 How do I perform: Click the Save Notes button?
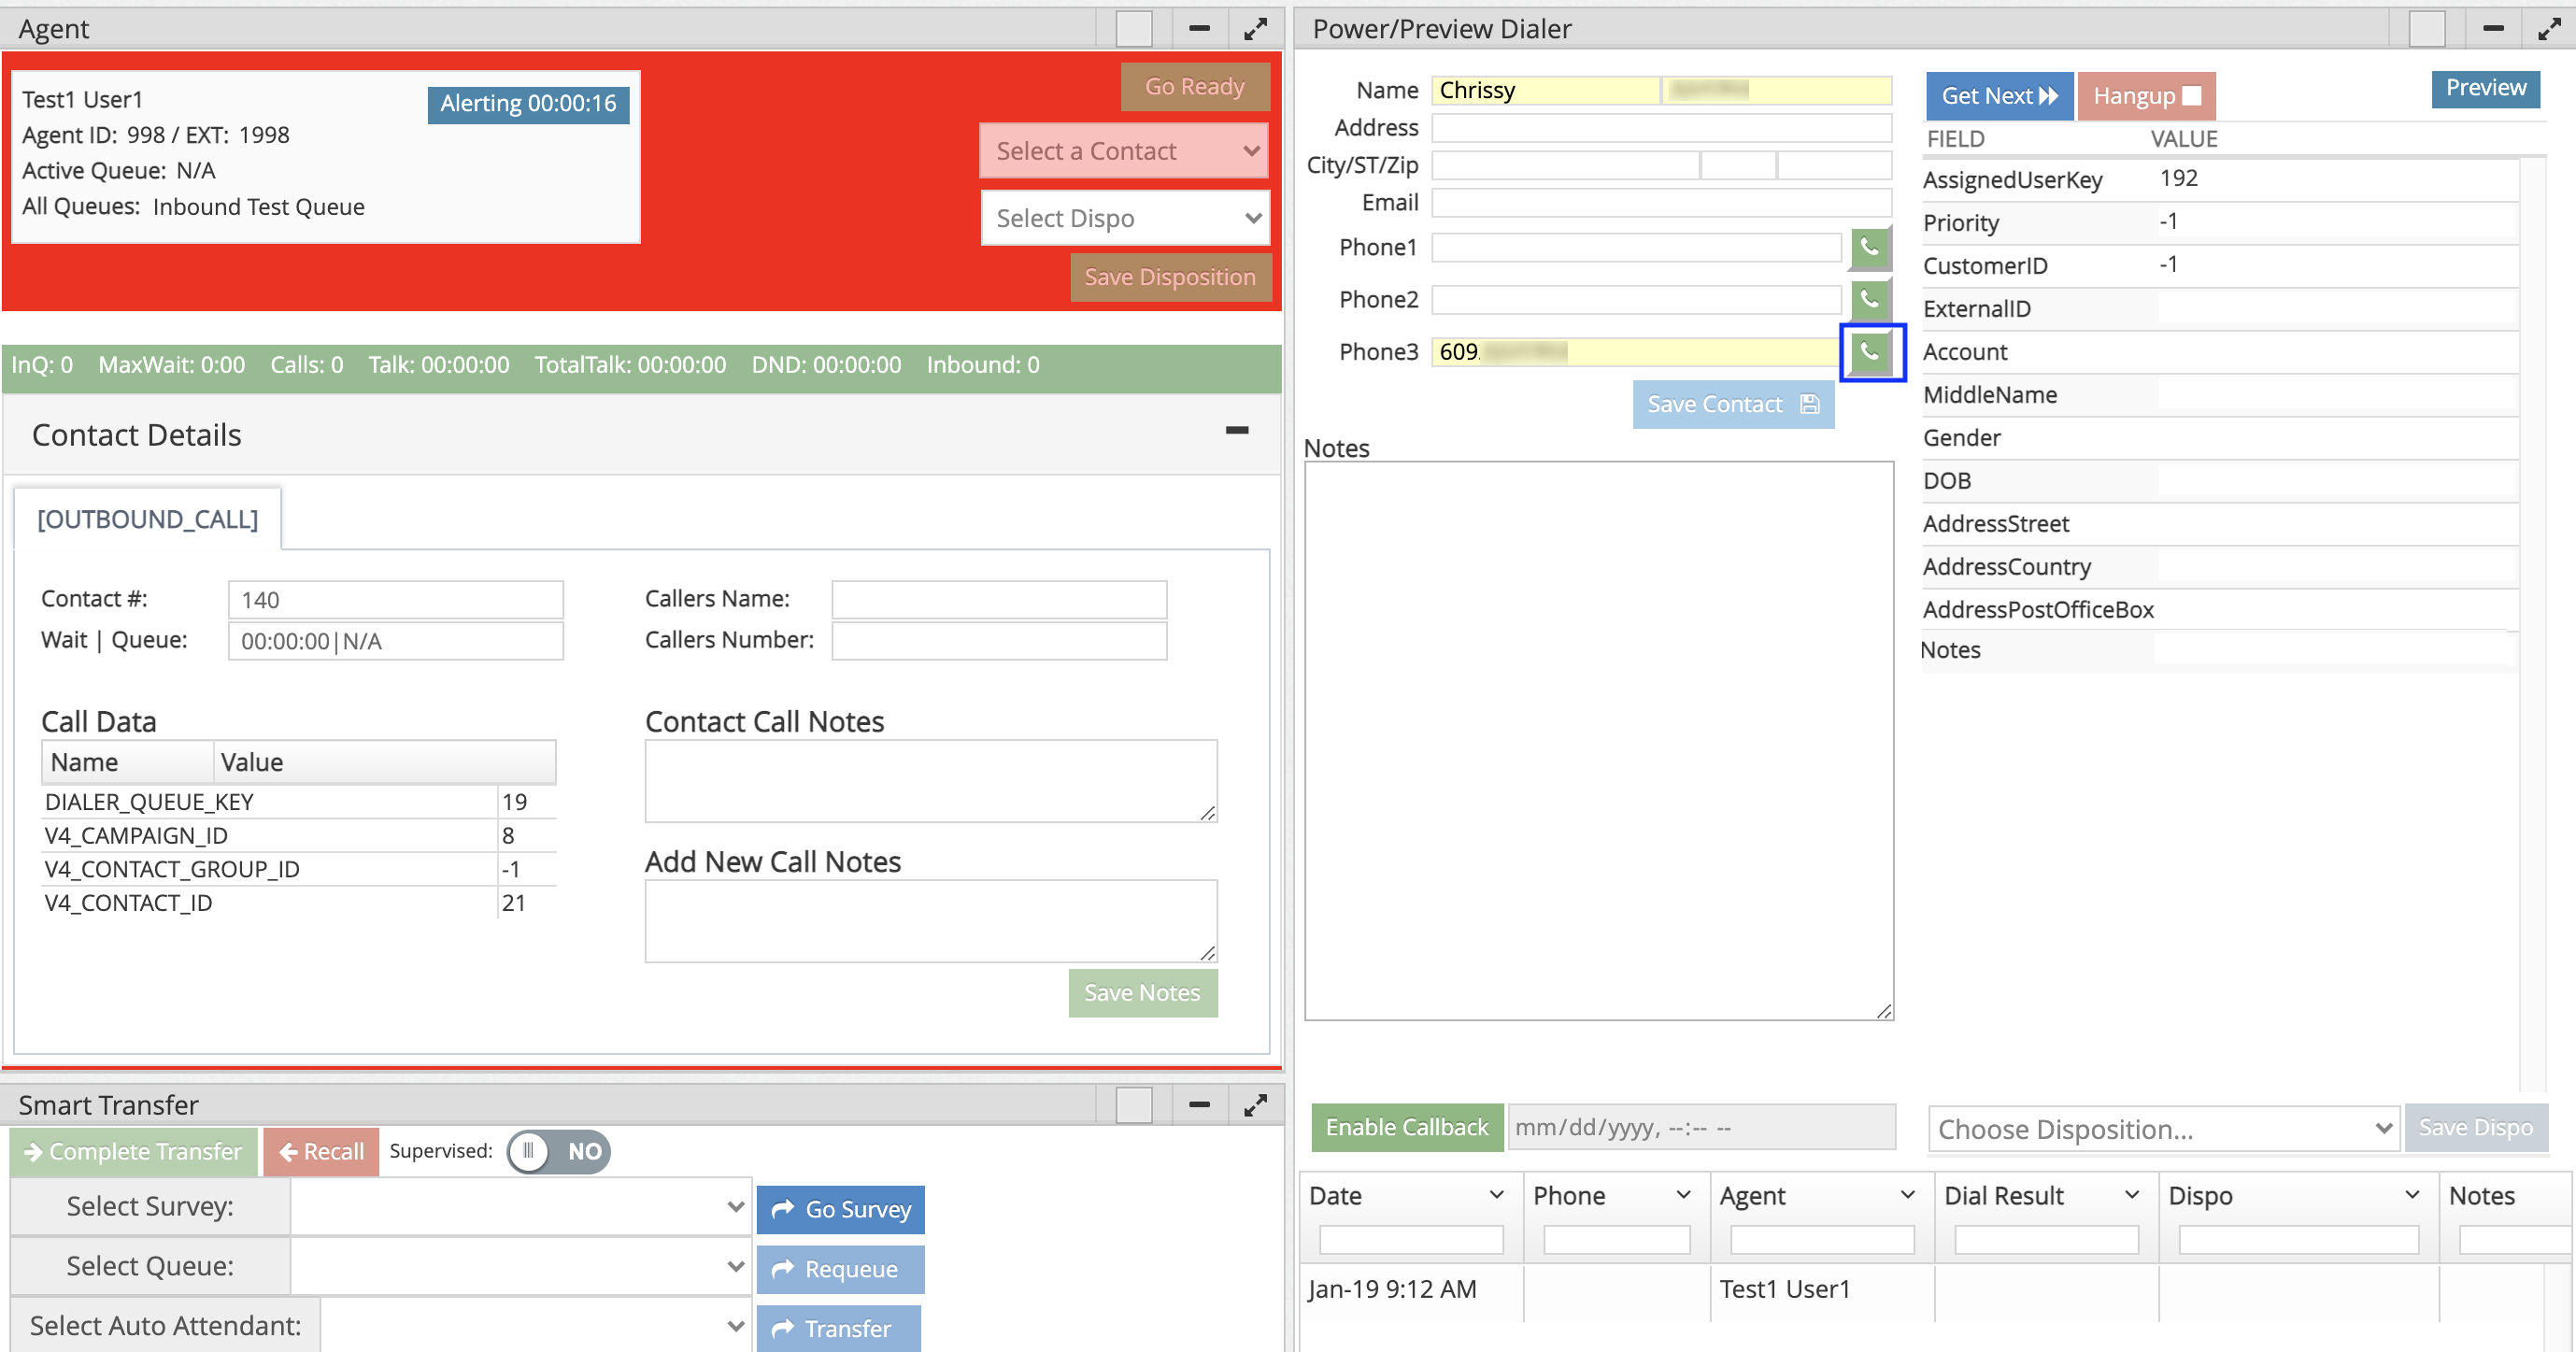coord(1143,993)
